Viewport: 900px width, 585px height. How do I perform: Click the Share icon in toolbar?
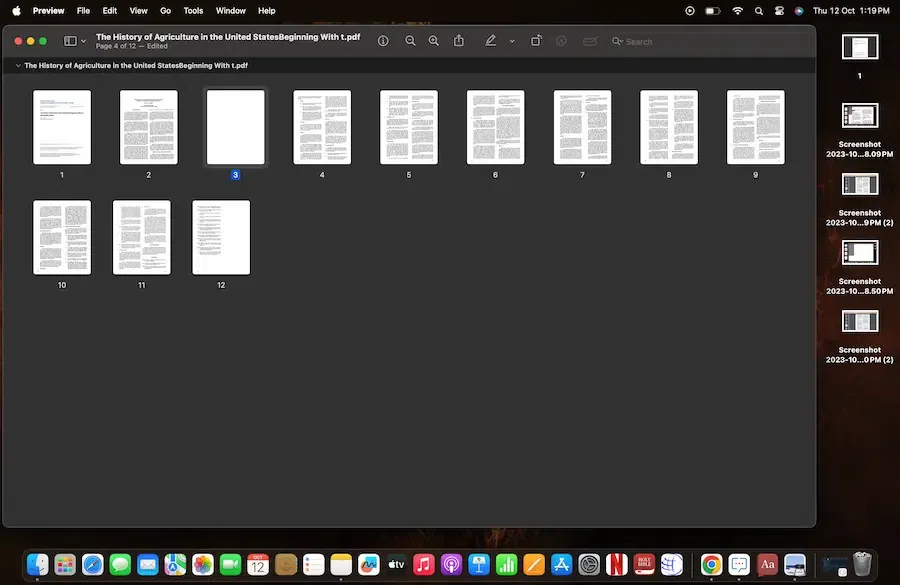pyautogui.click(x=459, y=41)
